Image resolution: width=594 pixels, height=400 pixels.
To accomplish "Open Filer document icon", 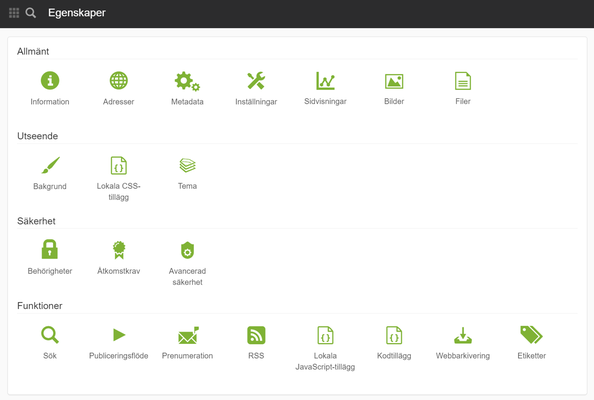I will pyautogui.click(x=463, y=81).
